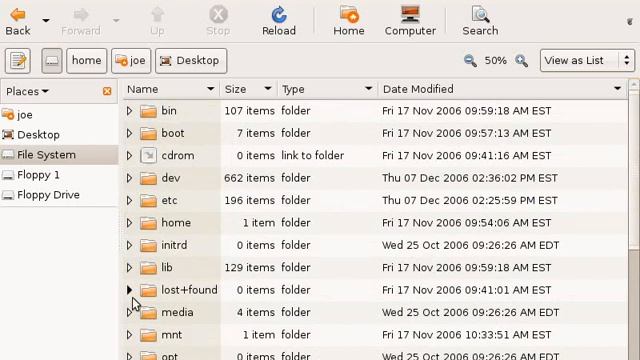Close the Places side pane
Viewport: 640px width, 360px height.
pyautogui.click(x=107, y=91)
